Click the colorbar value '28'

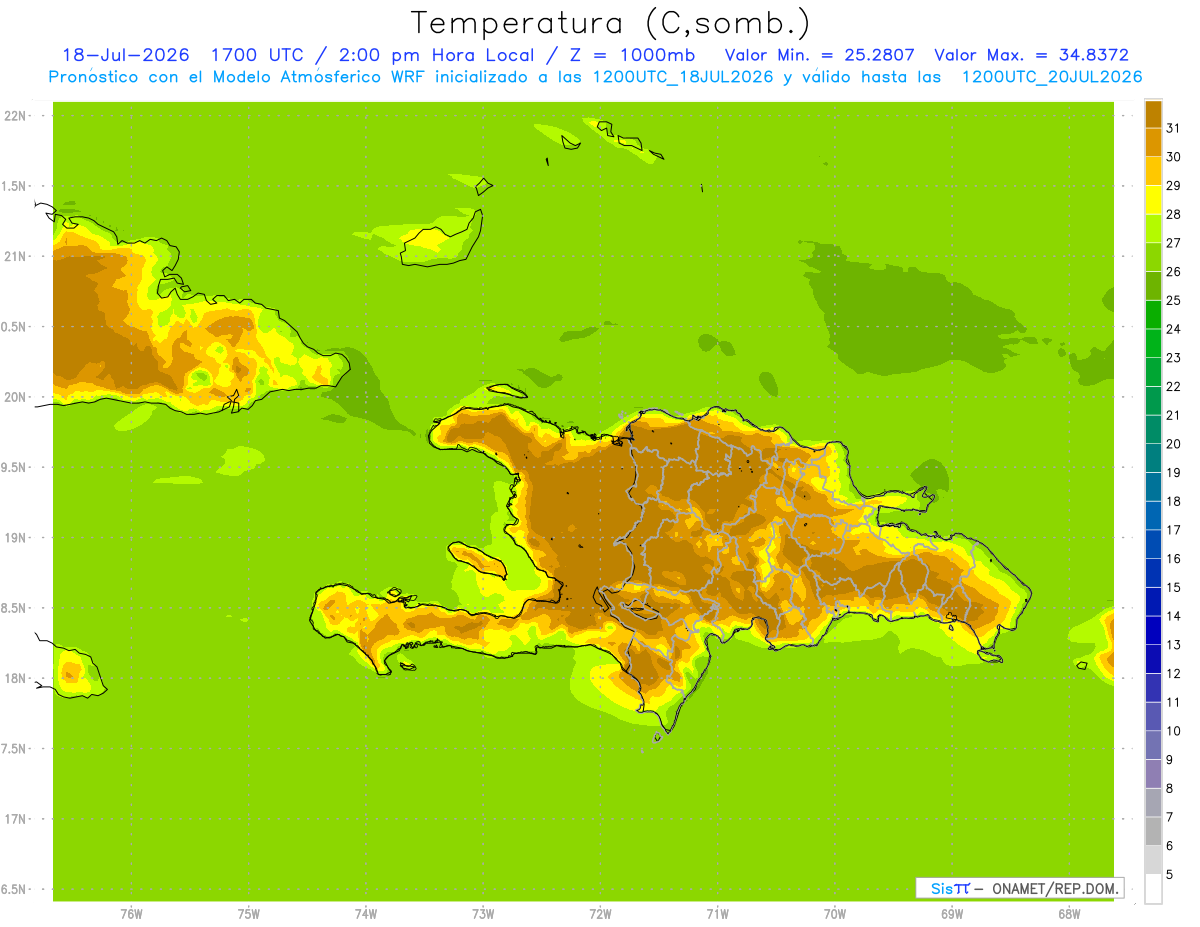click(x=1173, y=214)
